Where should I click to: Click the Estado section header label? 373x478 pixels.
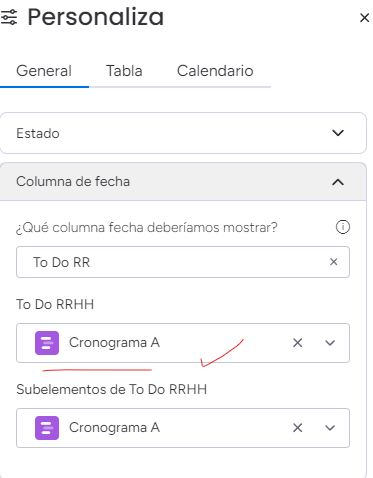pyautogui.click(x=38, y=133)
